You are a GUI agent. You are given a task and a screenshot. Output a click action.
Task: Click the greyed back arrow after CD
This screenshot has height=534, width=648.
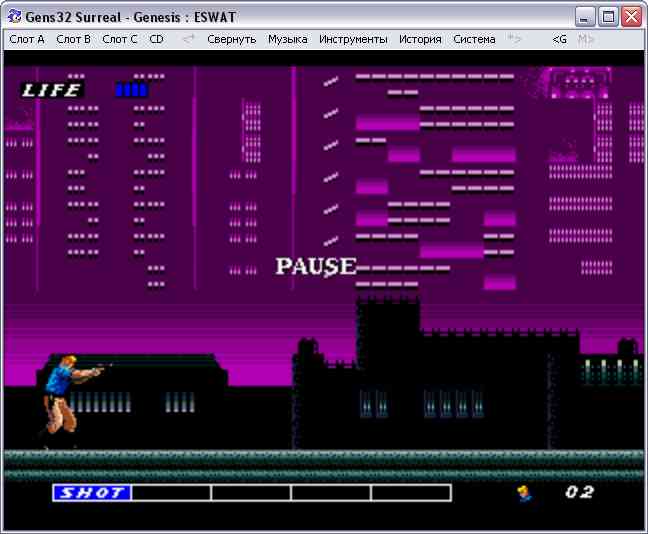point(188,40)
